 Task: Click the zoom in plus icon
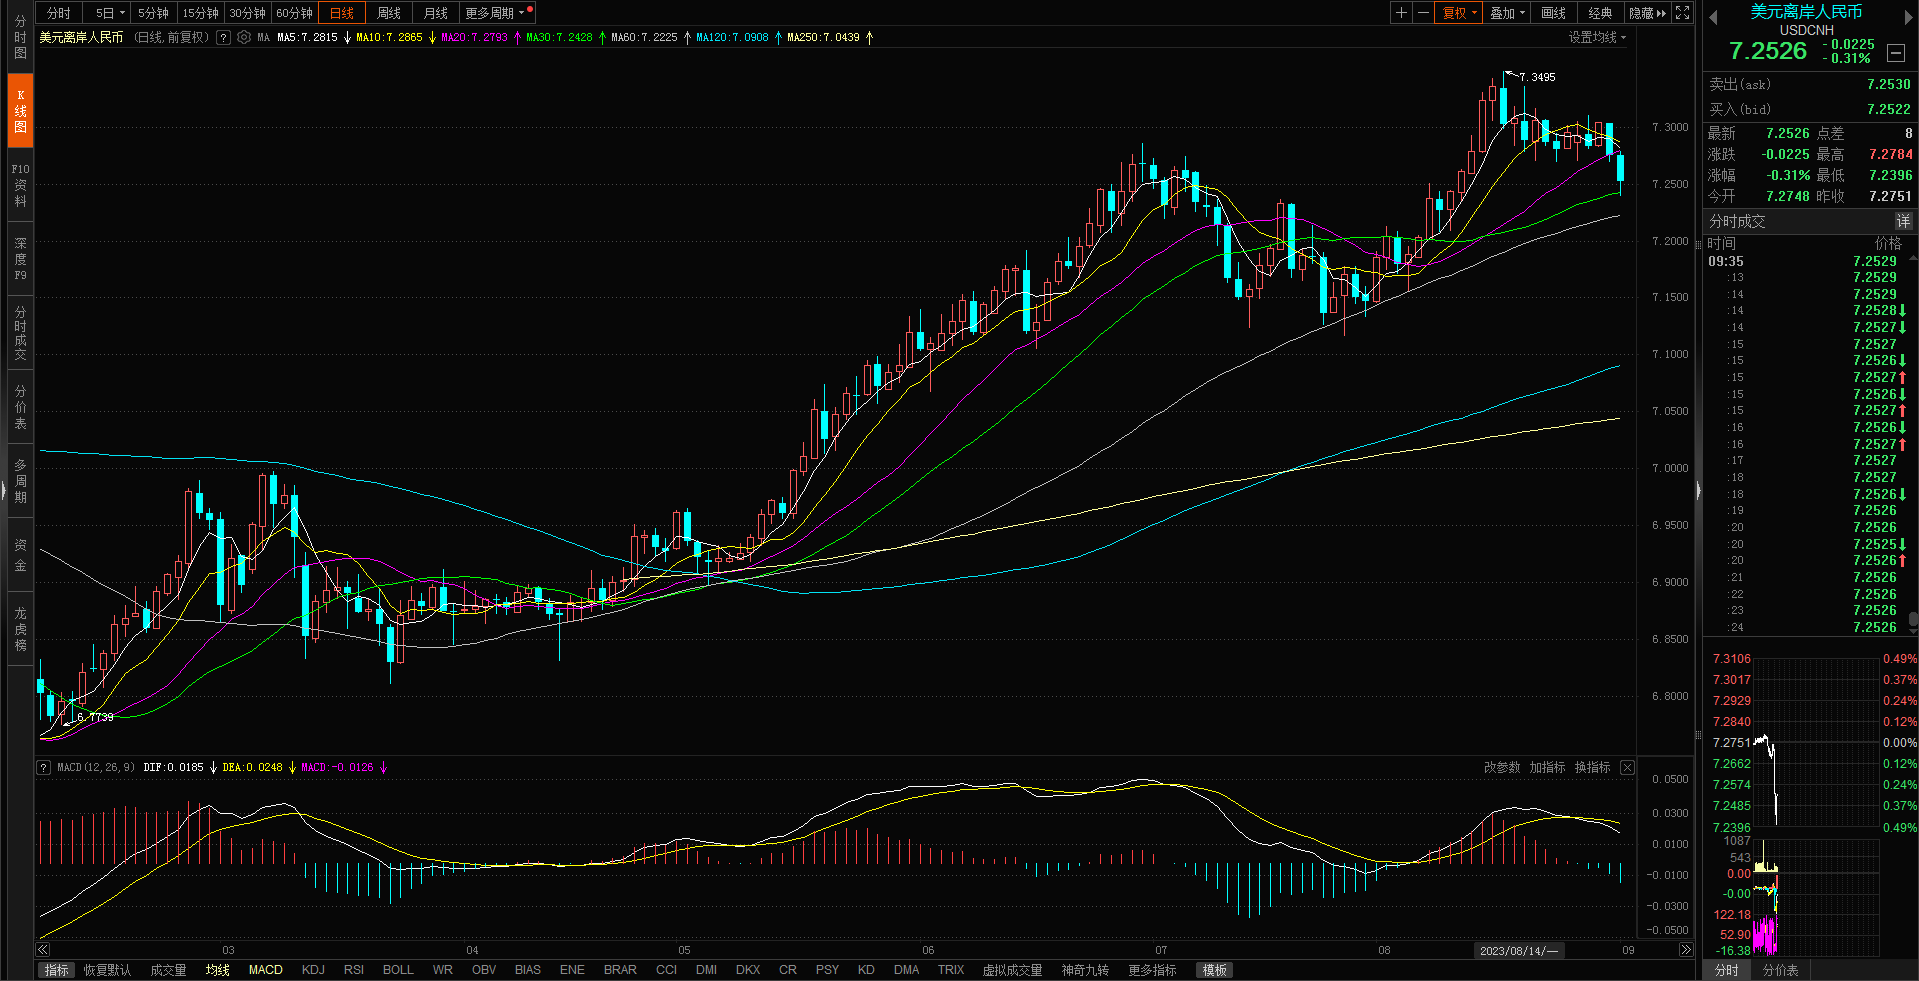pyautogui.click(x=1401, y=13)
